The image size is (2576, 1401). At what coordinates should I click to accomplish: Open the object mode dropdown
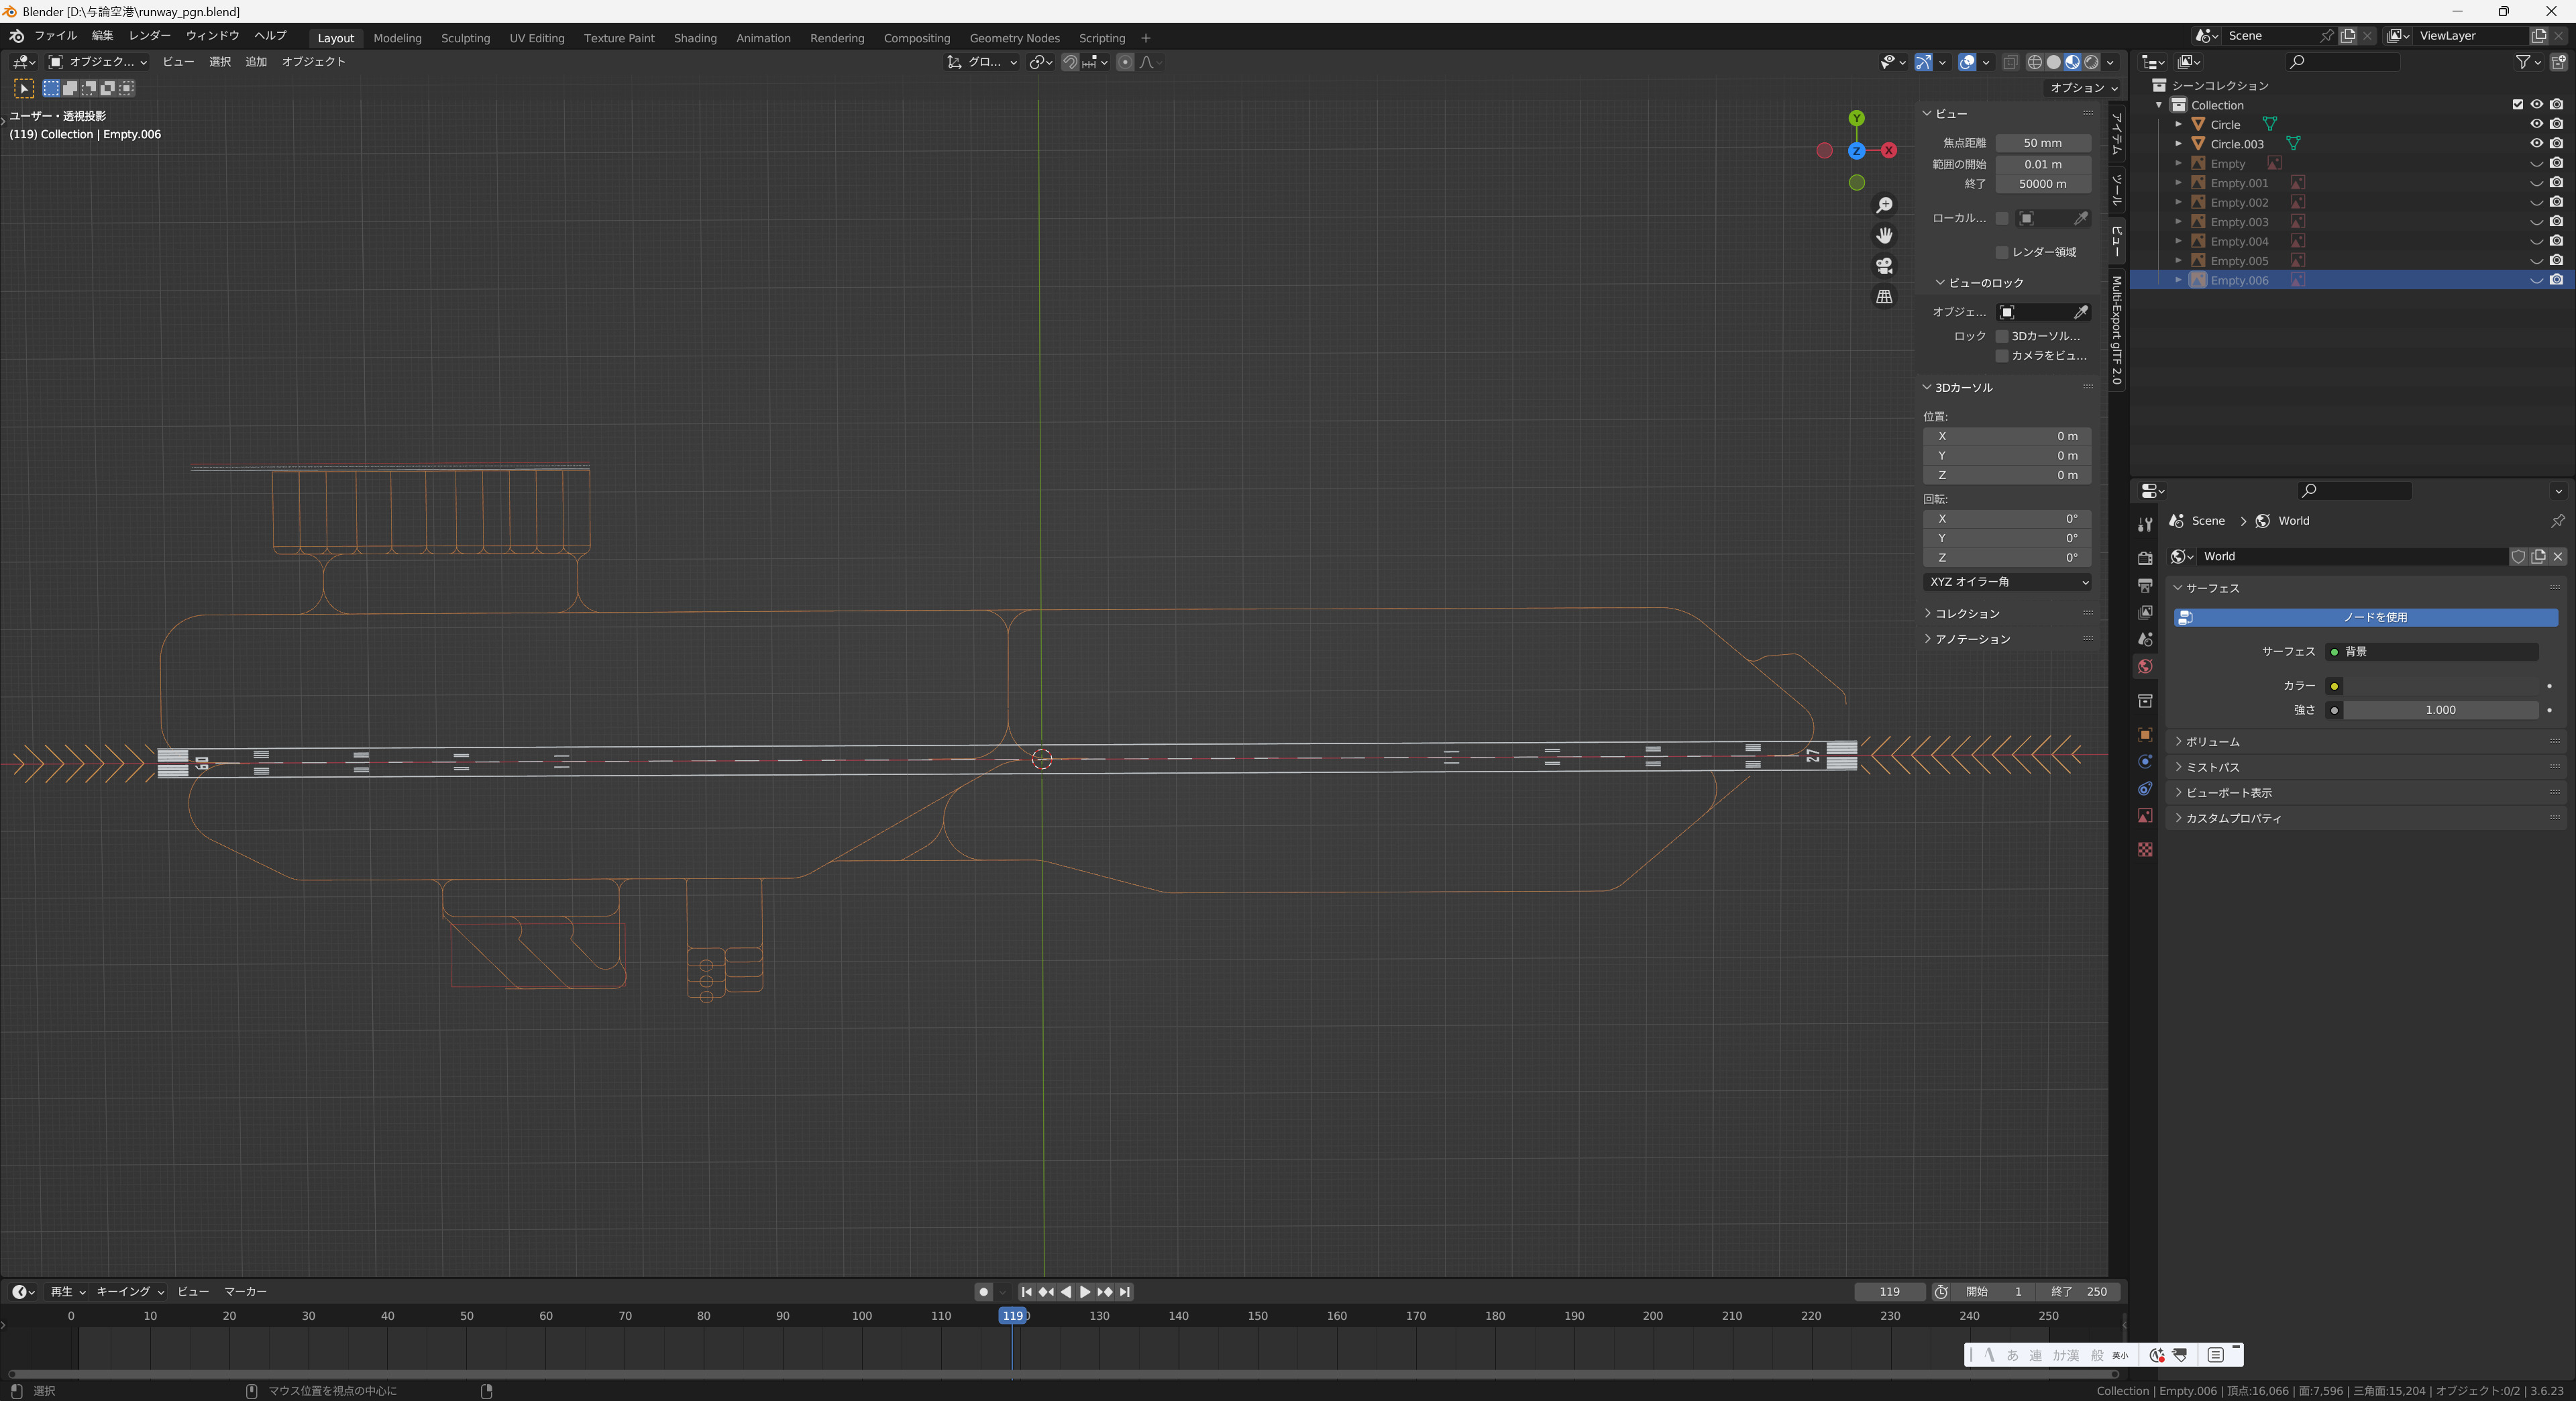click(98, 62)
